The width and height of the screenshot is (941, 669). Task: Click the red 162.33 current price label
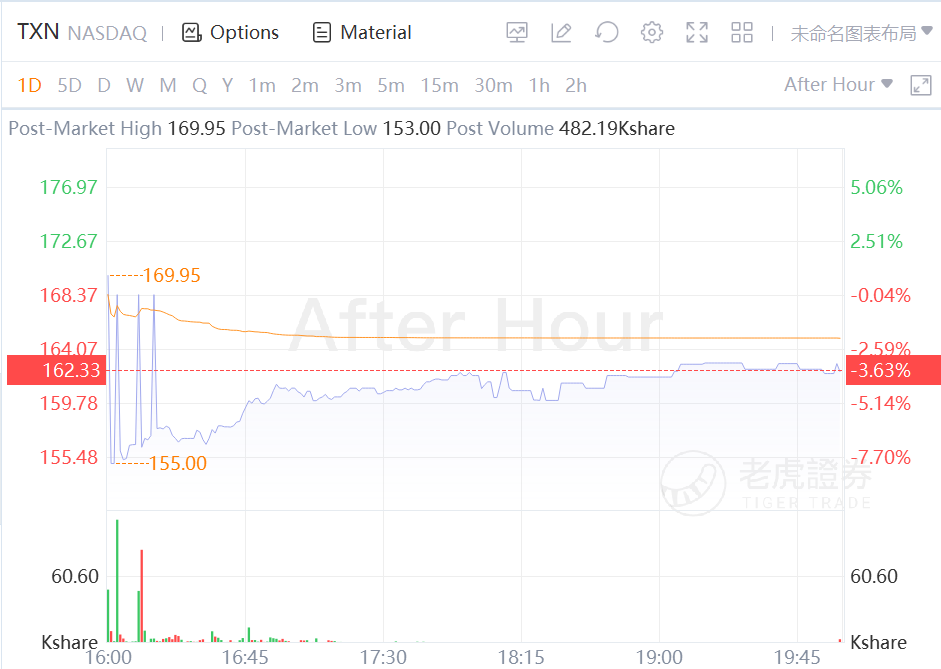point(56,371)
